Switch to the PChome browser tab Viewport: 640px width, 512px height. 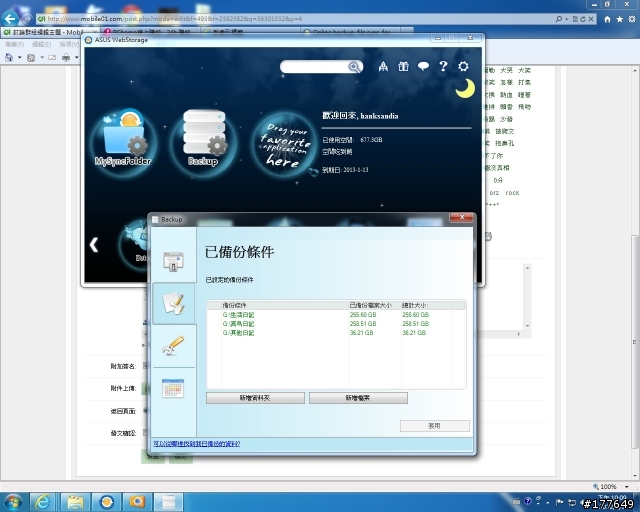pos(150,32)
